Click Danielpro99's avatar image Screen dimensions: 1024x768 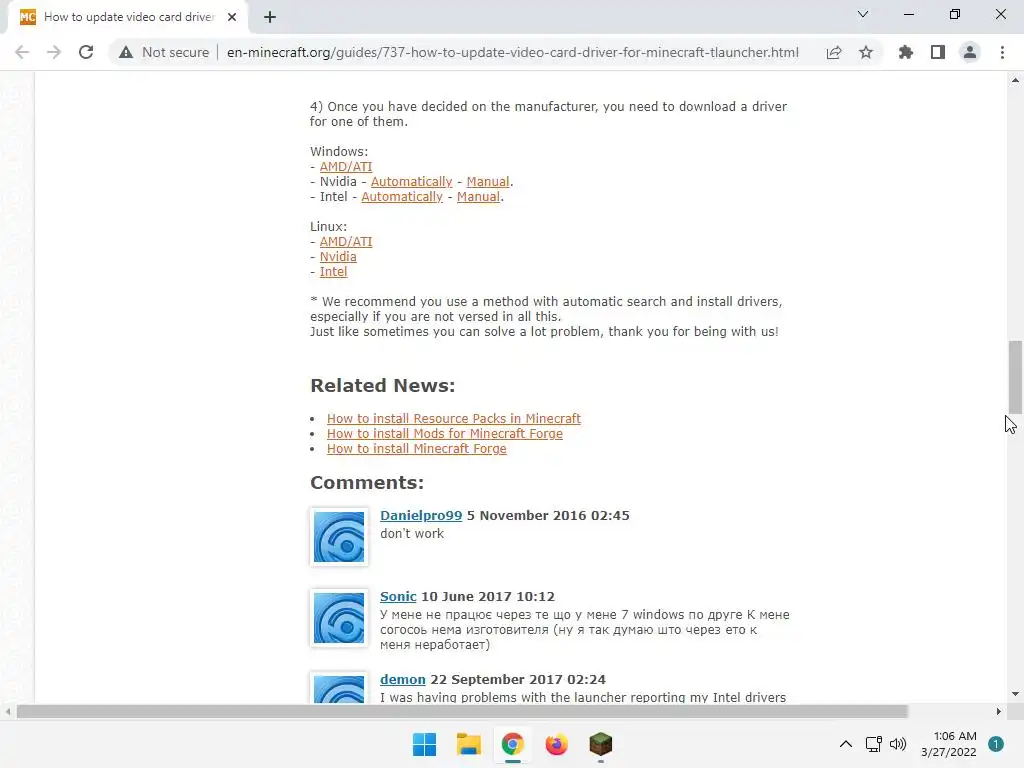point(339,537)
